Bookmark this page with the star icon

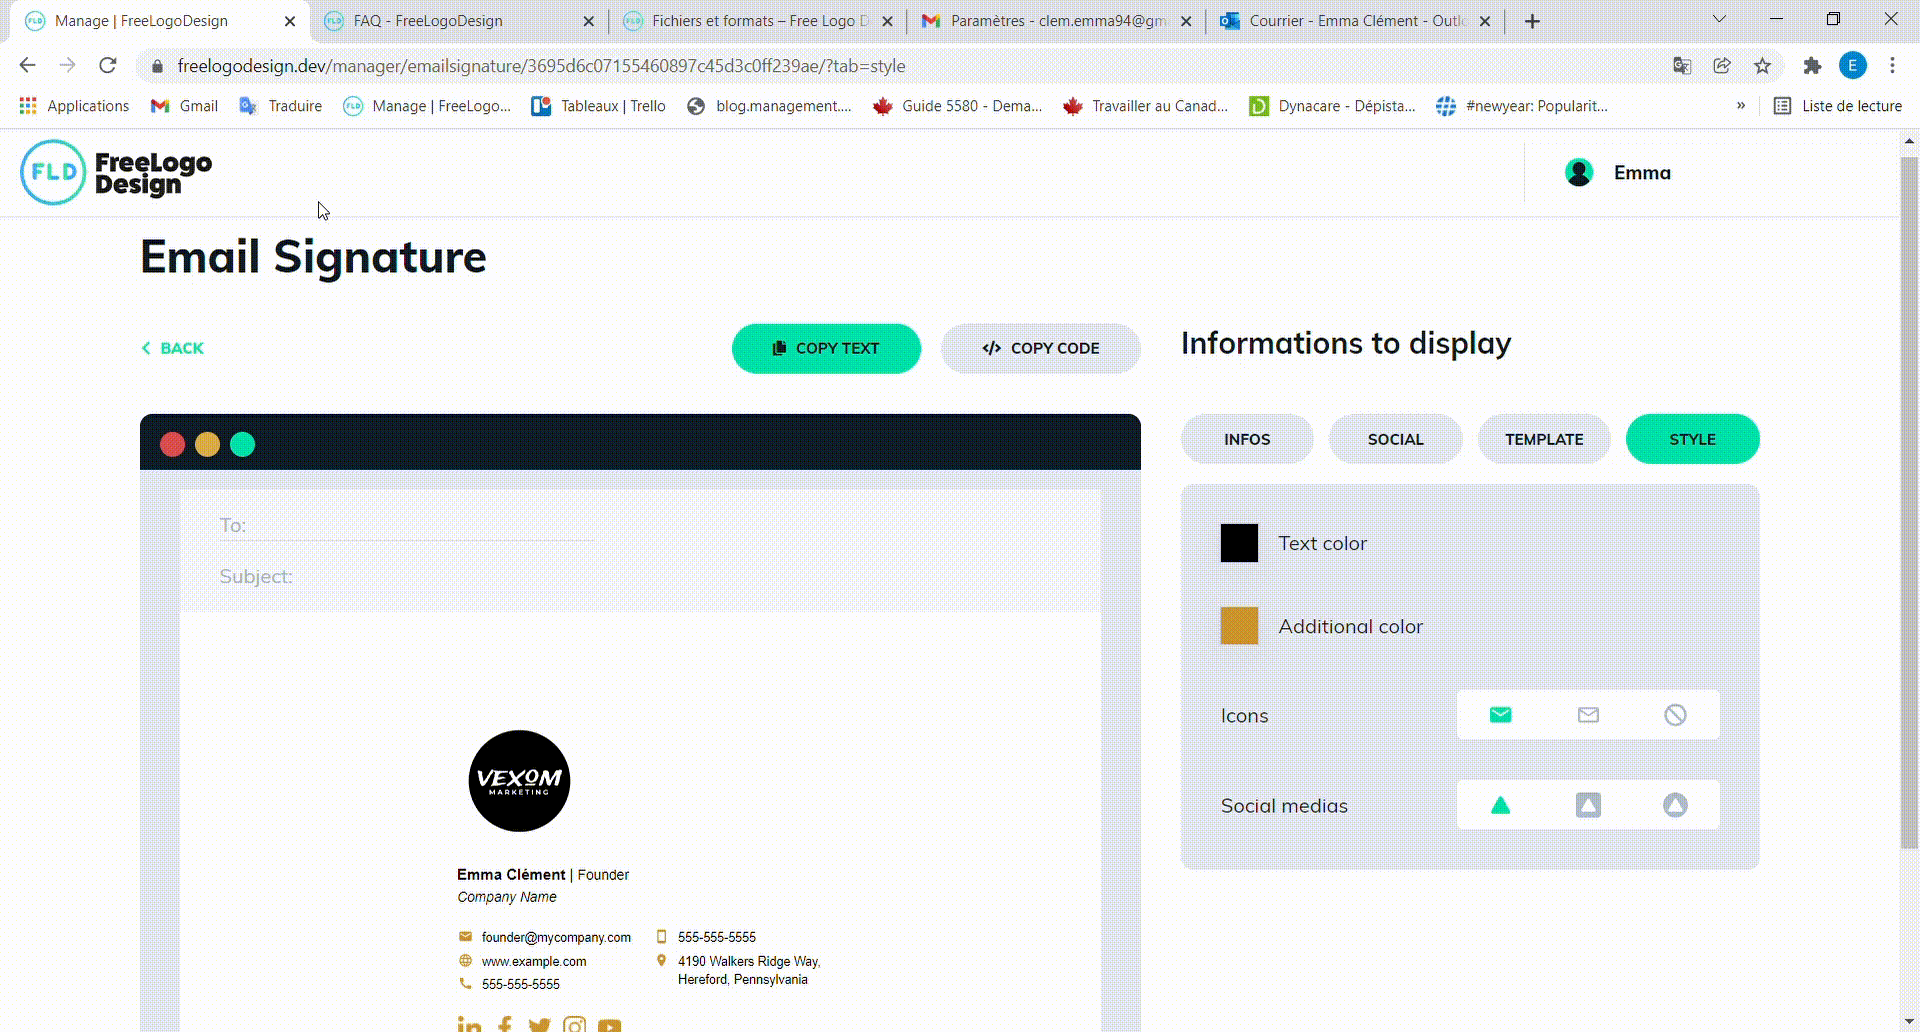1762,65
